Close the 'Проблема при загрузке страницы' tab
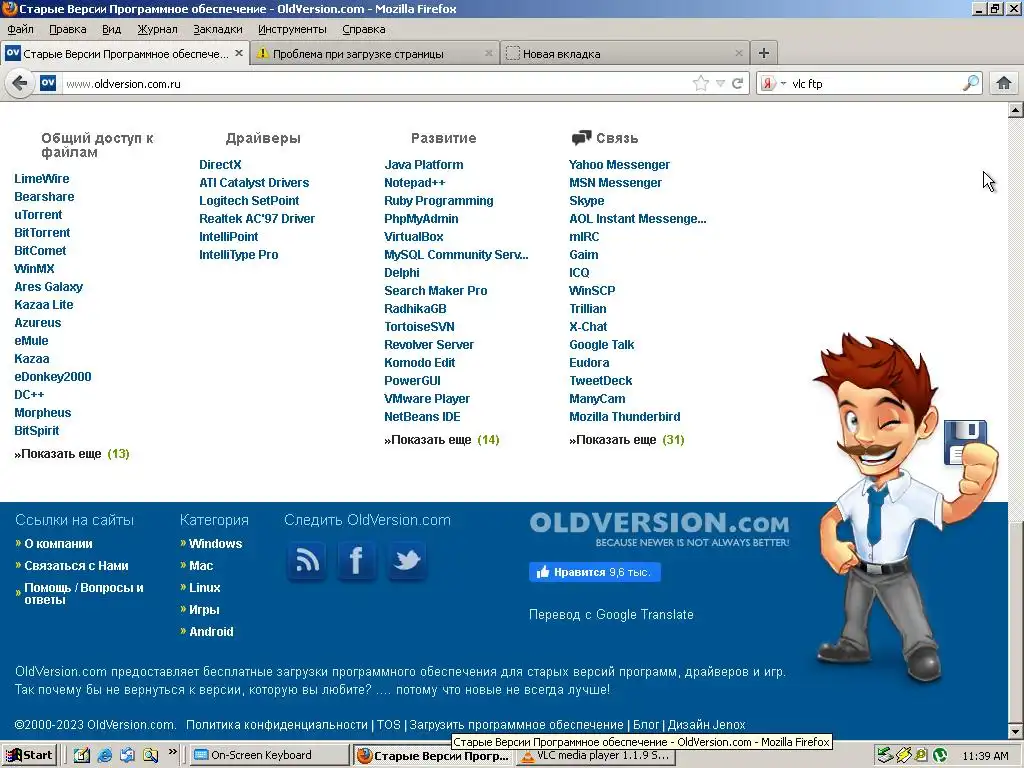The width and height of the screenshot is (1024, 768). [x=488, y=54]
